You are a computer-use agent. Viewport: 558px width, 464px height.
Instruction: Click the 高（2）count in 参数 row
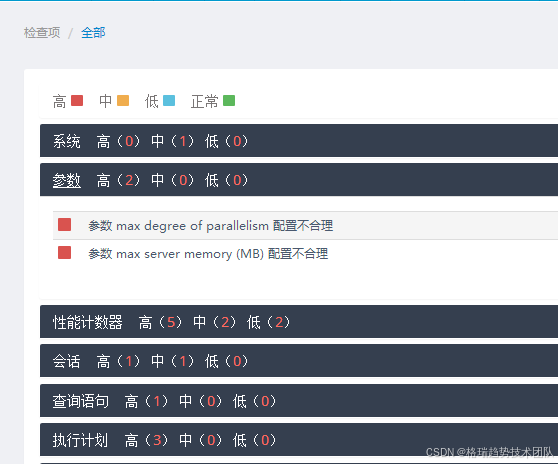(119, 180)
